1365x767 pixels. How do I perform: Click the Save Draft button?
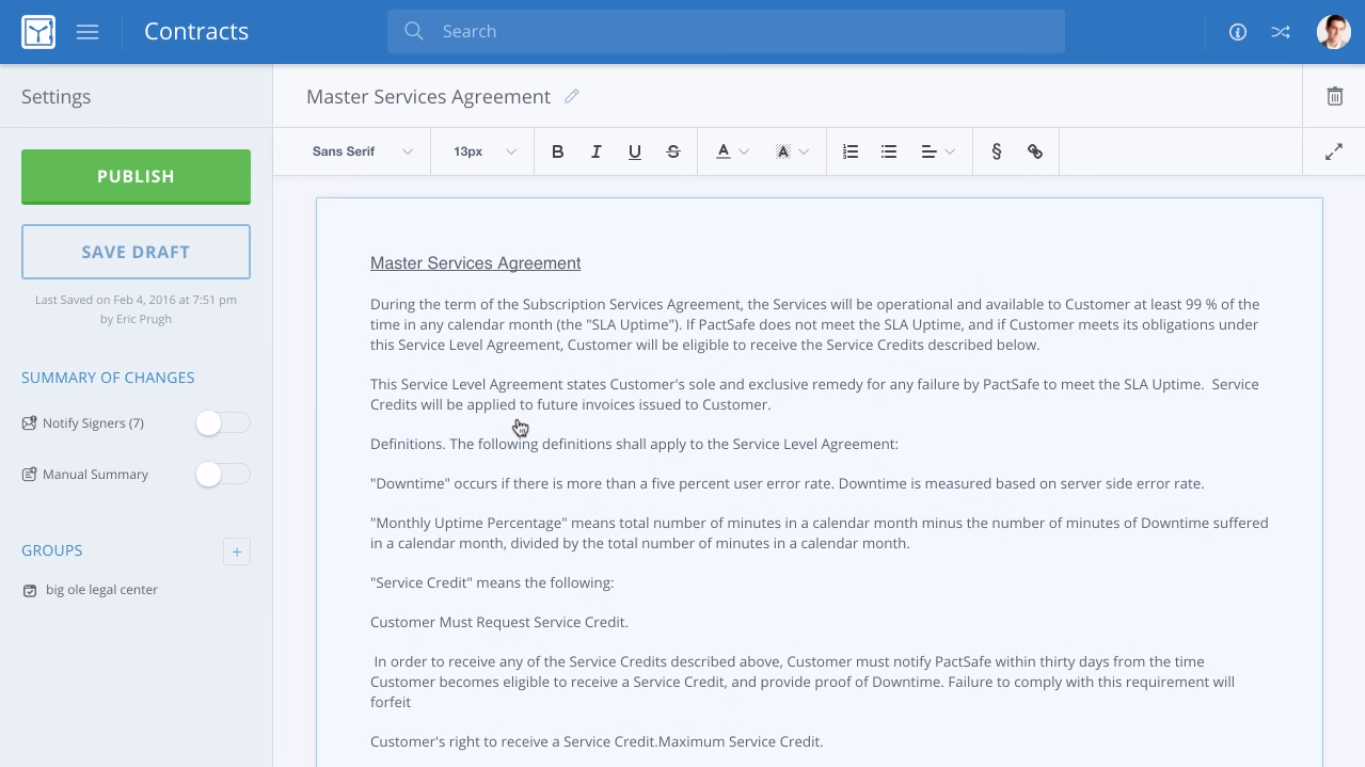click(136, 252)
